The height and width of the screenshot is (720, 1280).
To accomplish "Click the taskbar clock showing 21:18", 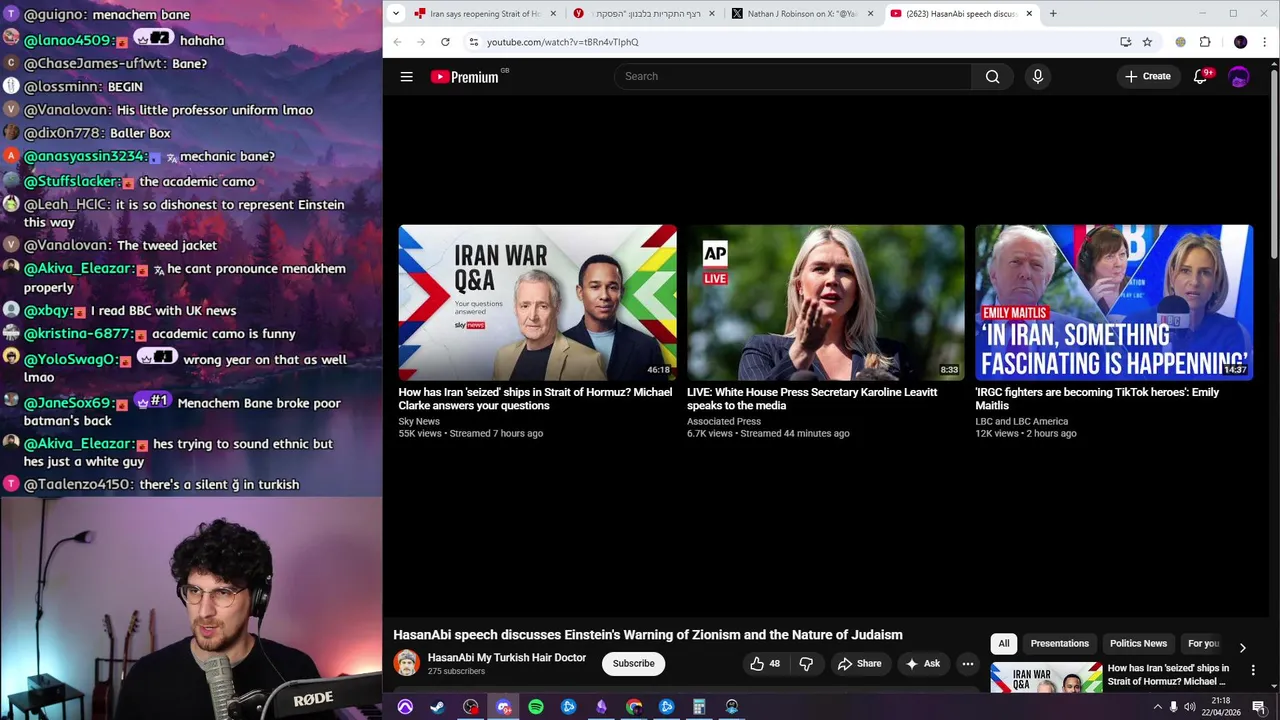I will coord(1221,707).
